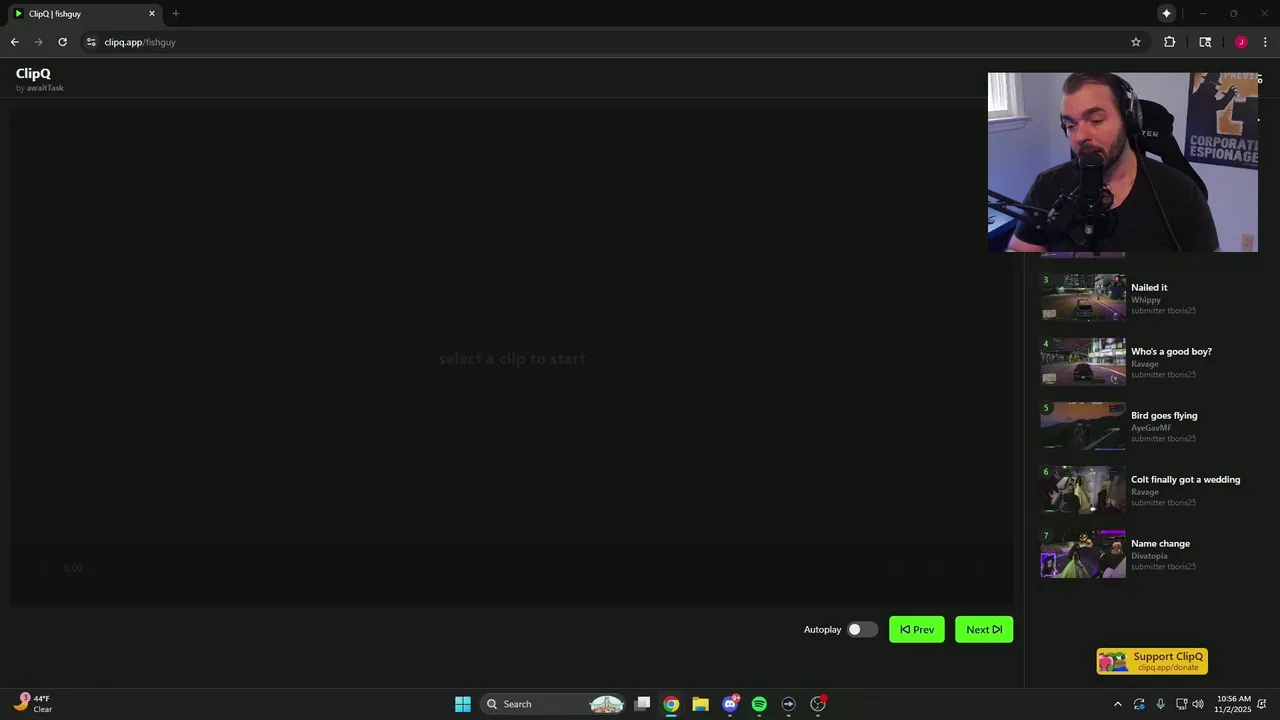Open site information icon in address bar
Image resolution: width=1280 pixels, height=720 pixels.
(x=91, y=42)
